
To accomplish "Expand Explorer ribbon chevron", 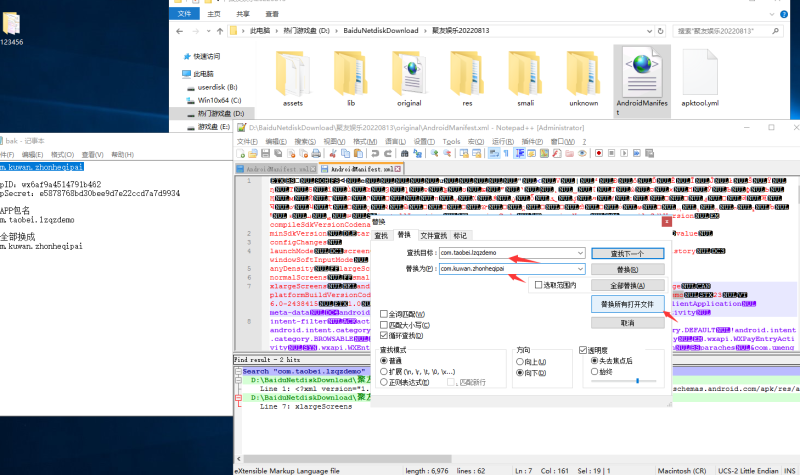I will click(771, 14).
